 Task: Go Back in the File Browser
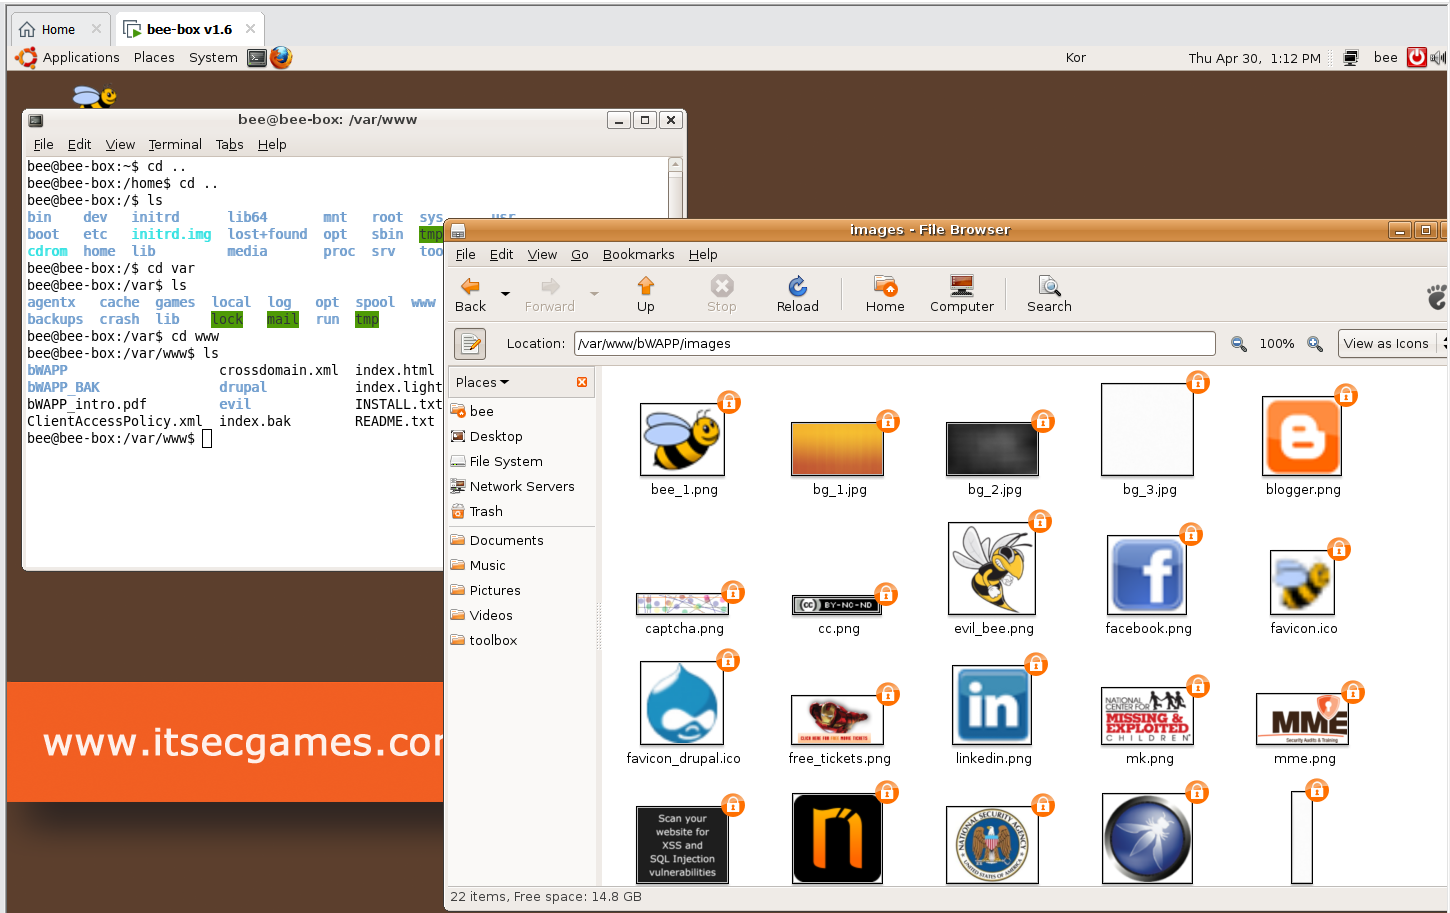coord(470,295)
